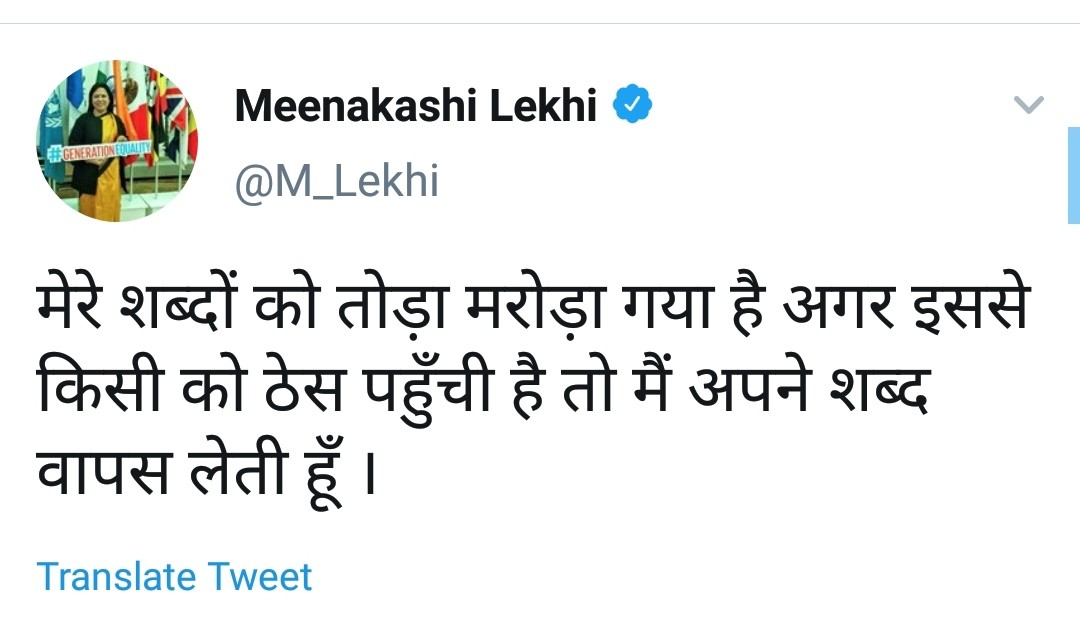Image resolution: width=1080 pixels, height=628 pixels.
Task: Open Meenakashi Lekhi's profile picture
Action: click(118, 141)
